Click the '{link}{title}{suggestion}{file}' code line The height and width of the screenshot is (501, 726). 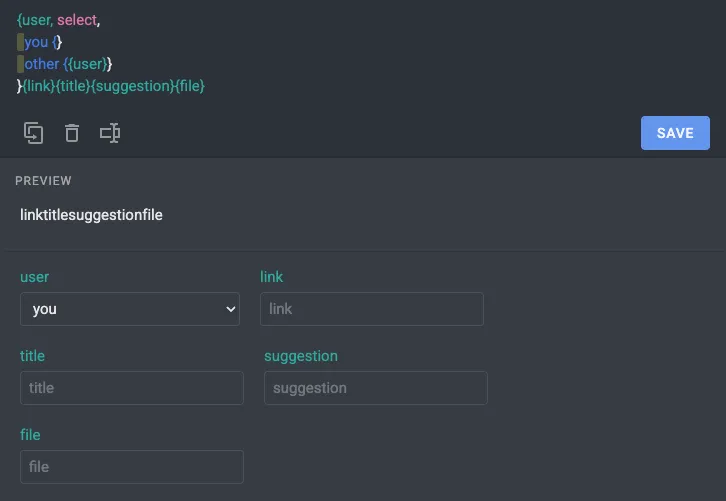[x=112, y=86]
